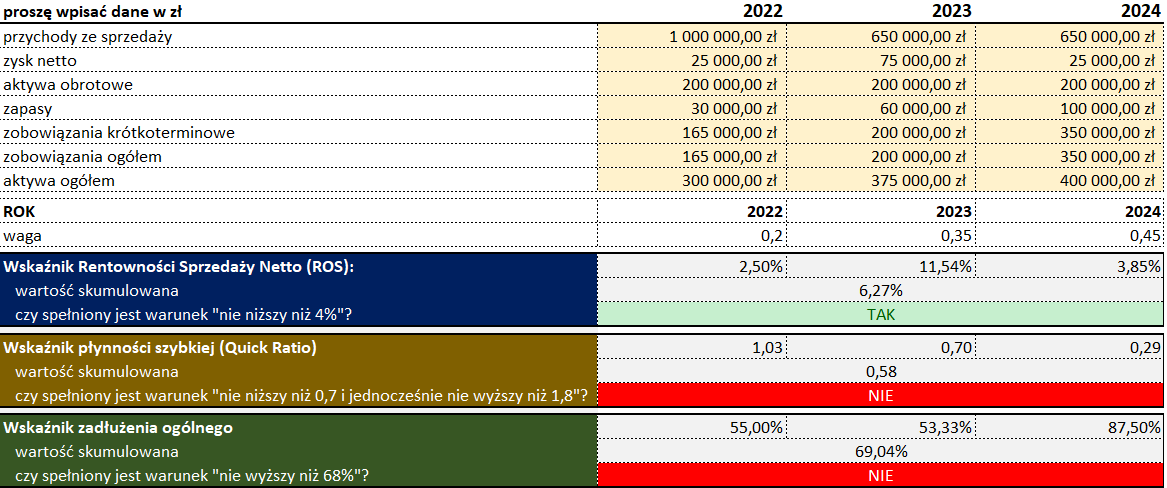Screen dimensions: 1167x488
Task: Click the 2024 zapasy cell with 100 000,00 zł
Action: 1069,109
